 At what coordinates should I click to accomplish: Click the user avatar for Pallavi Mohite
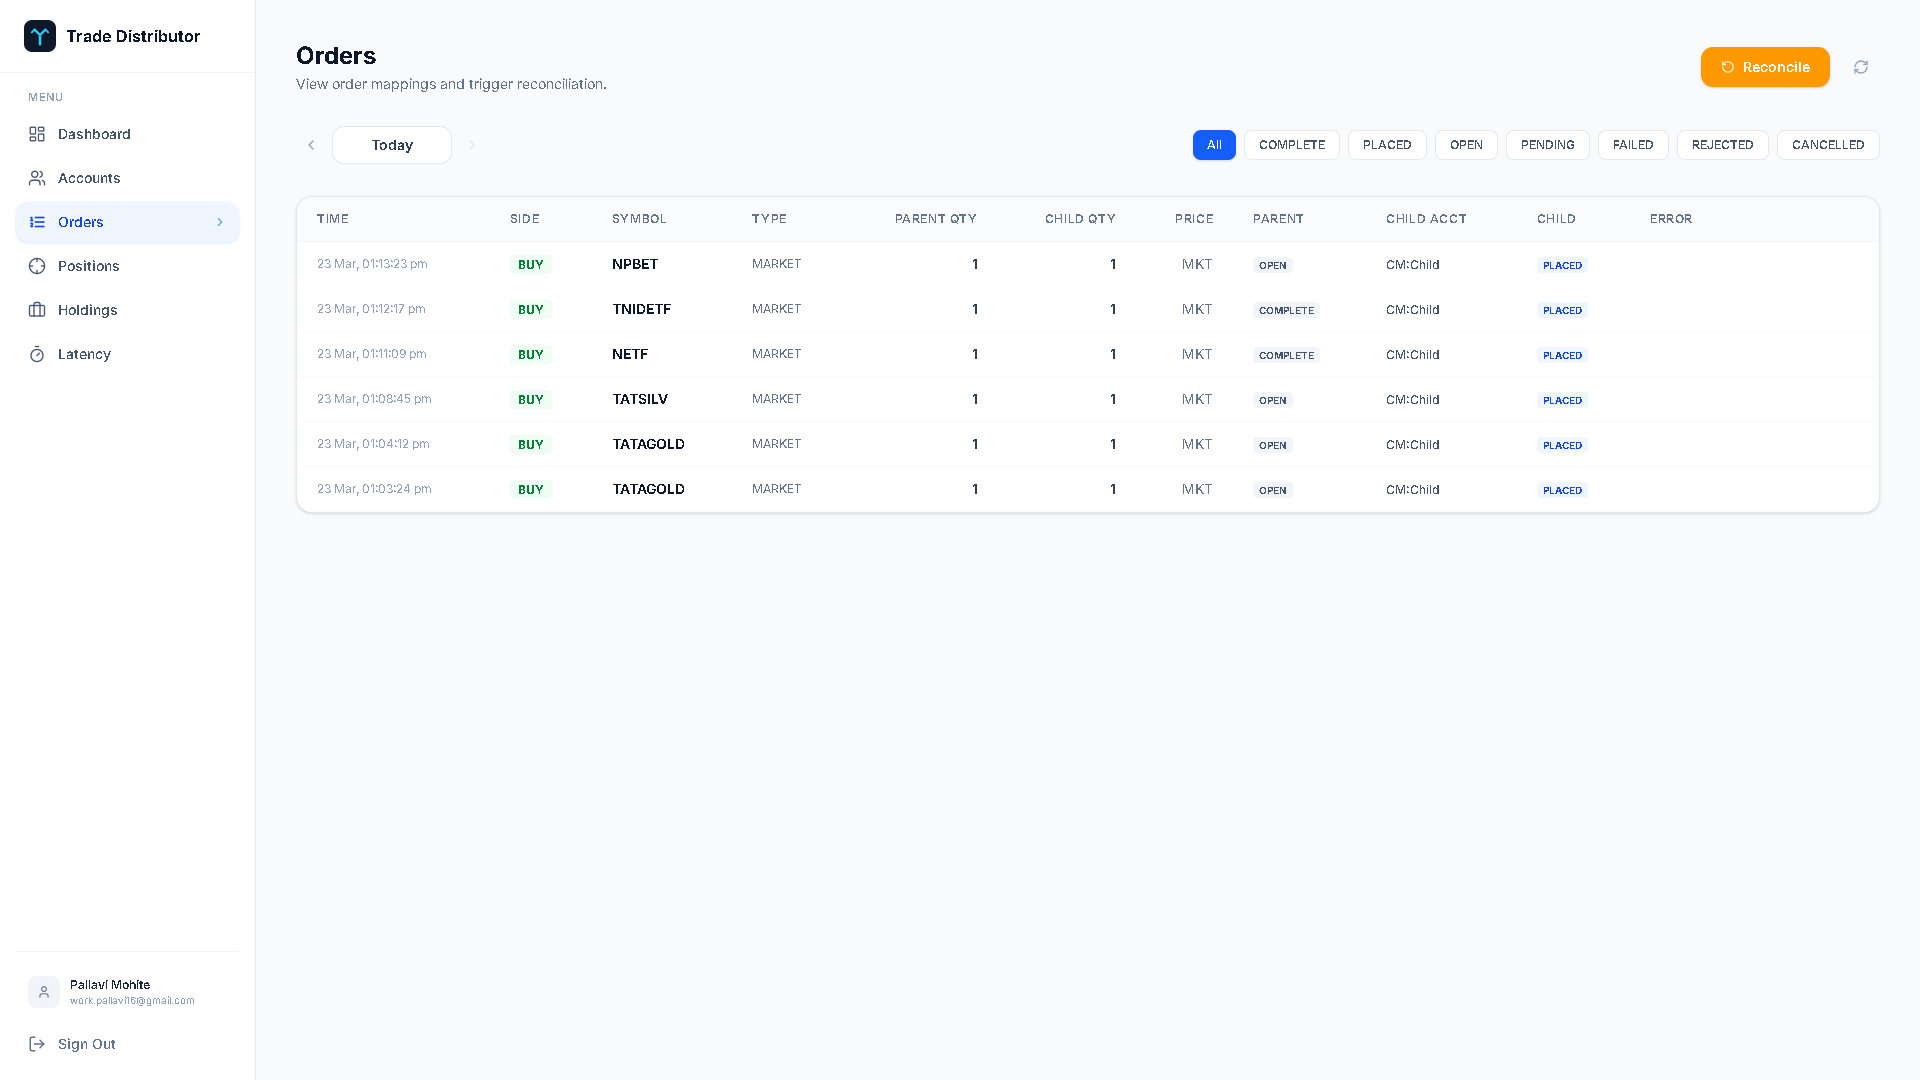pos(43,992)
